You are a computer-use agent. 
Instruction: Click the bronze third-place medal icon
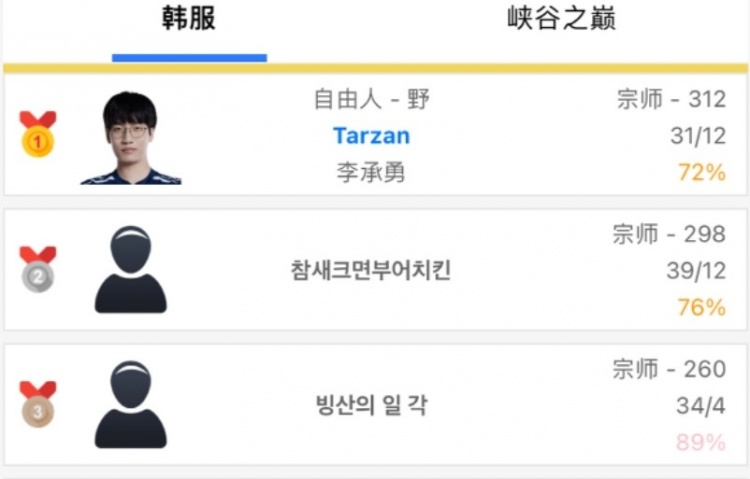pyautogui.click(x=38, y=404)
